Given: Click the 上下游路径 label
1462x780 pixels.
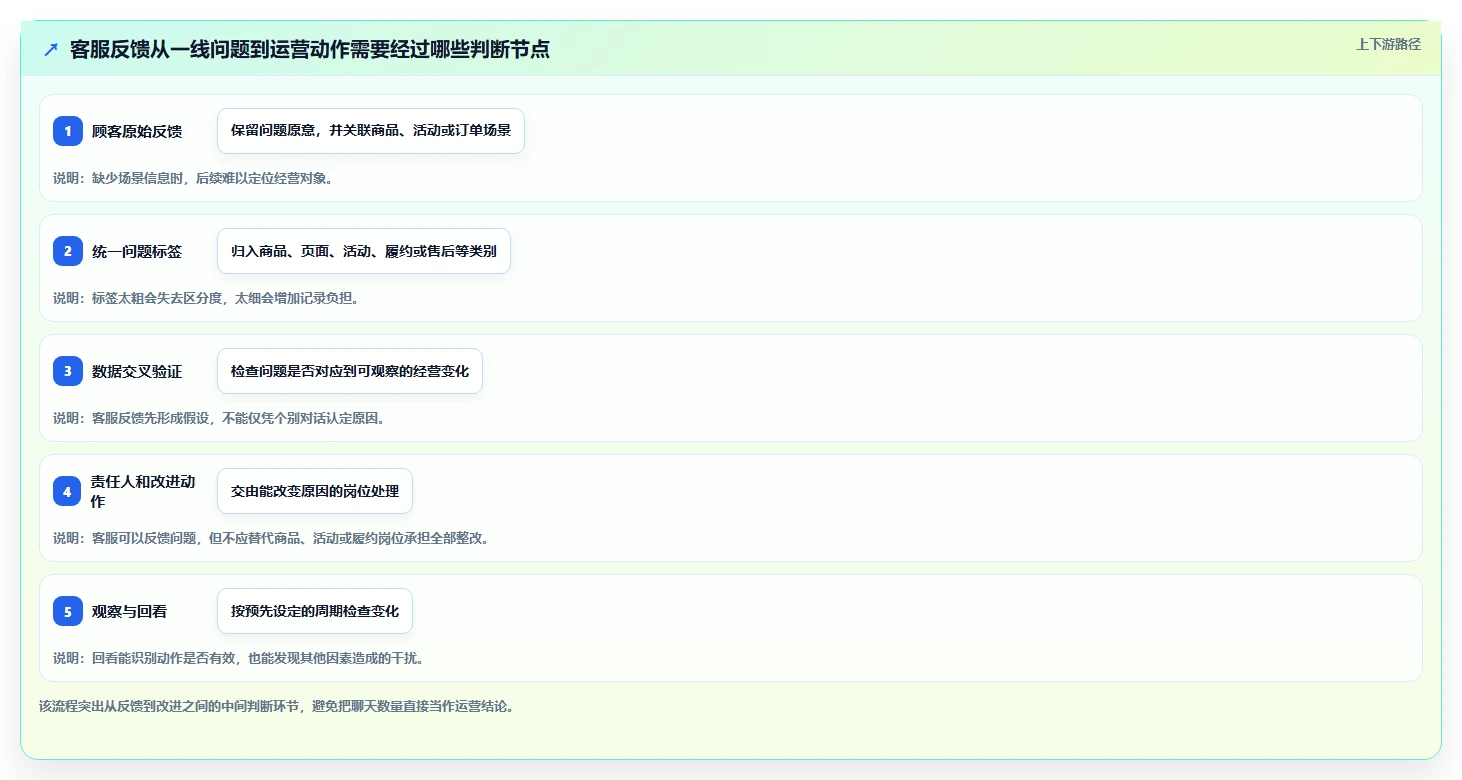Looking at the screenshot, I should (1388, 44).
